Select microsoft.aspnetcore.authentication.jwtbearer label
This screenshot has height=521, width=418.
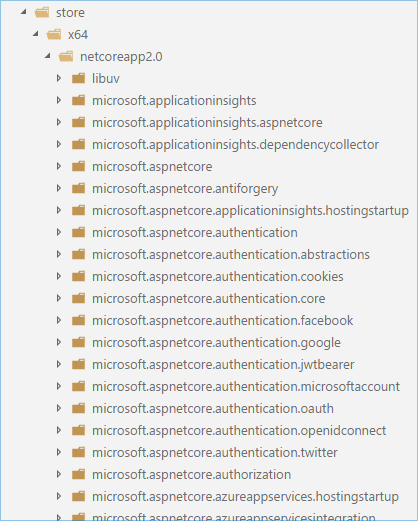pyautogui.click(x=223, y=365)
